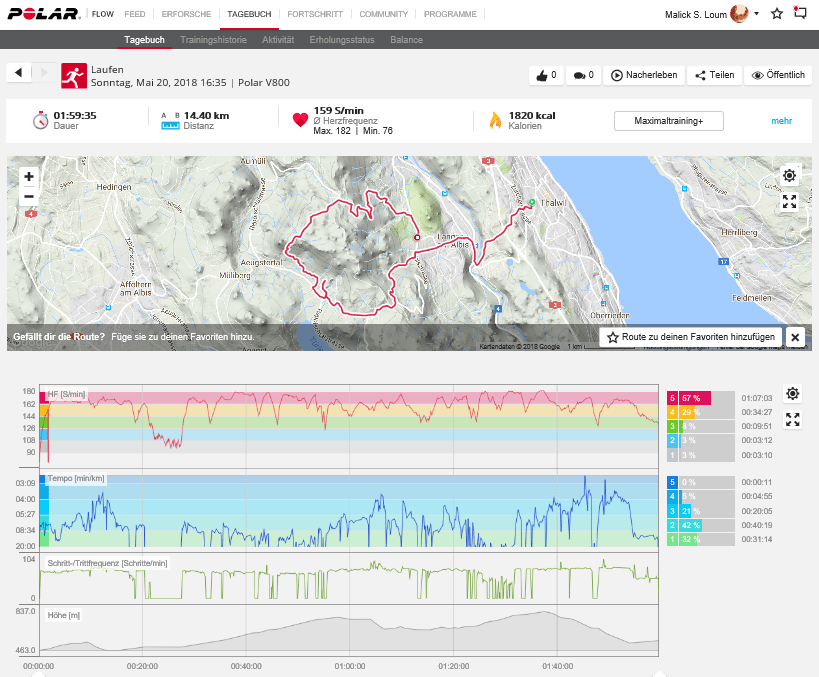Viewport: 819px width, 677px height.
Task: Zoom in on the route map
Action: (29, 176)
